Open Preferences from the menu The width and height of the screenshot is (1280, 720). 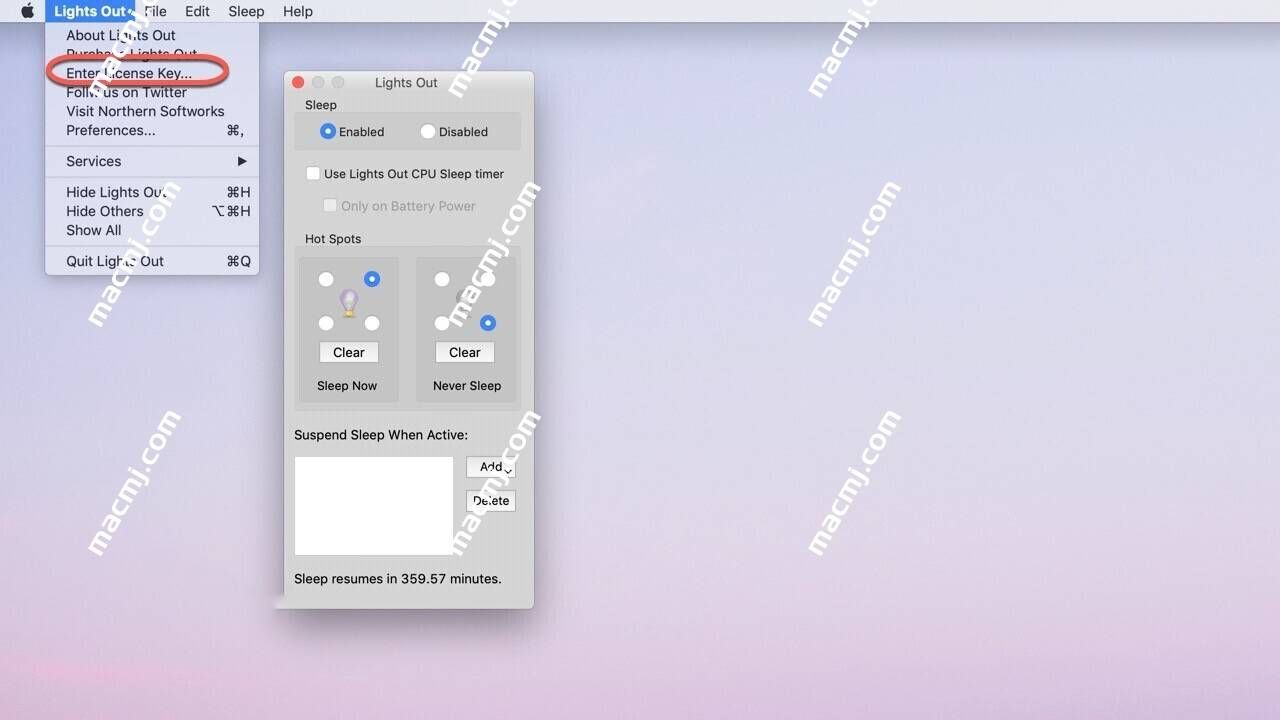coord(152,130)
